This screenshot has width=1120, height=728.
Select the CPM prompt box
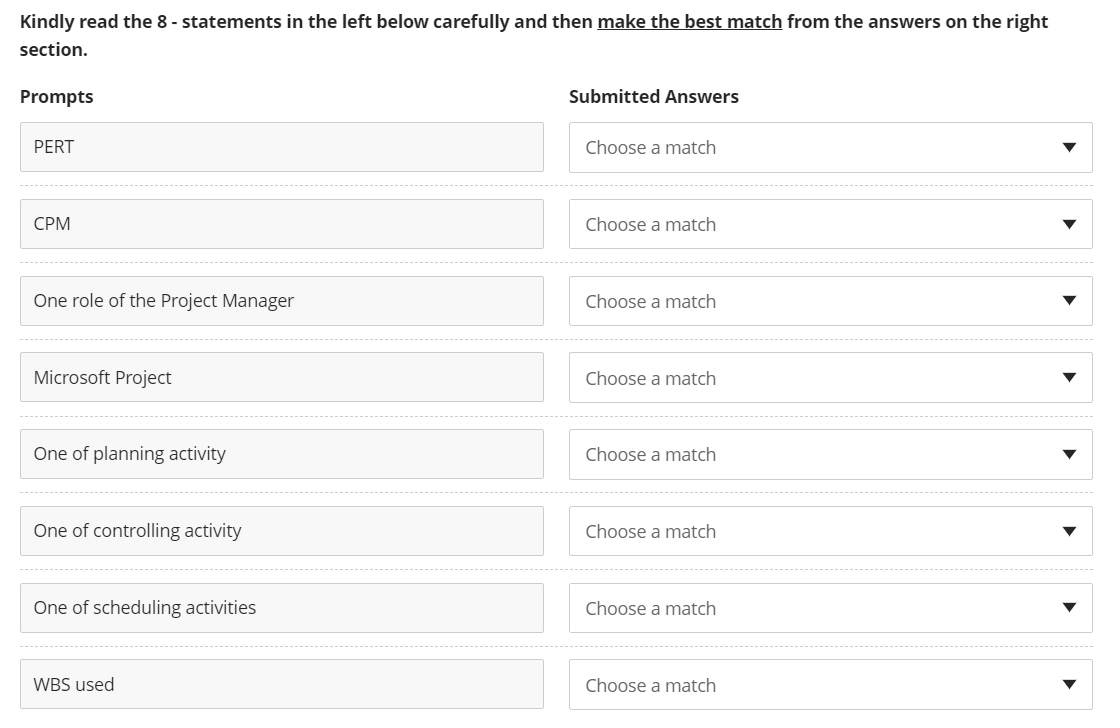pos(281,224)
